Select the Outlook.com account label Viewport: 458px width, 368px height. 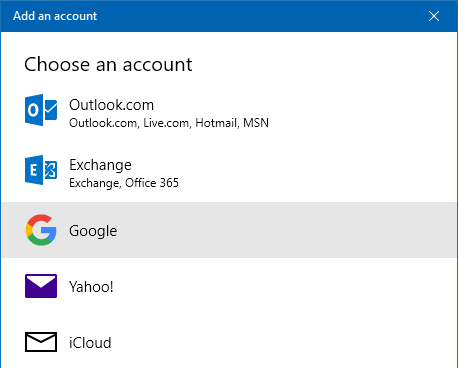click(111, 105)
